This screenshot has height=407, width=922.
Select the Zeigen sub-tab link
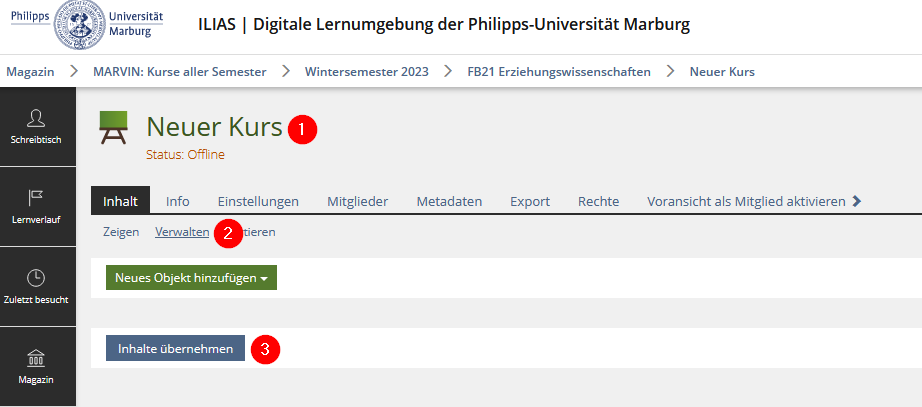[121, 232]
